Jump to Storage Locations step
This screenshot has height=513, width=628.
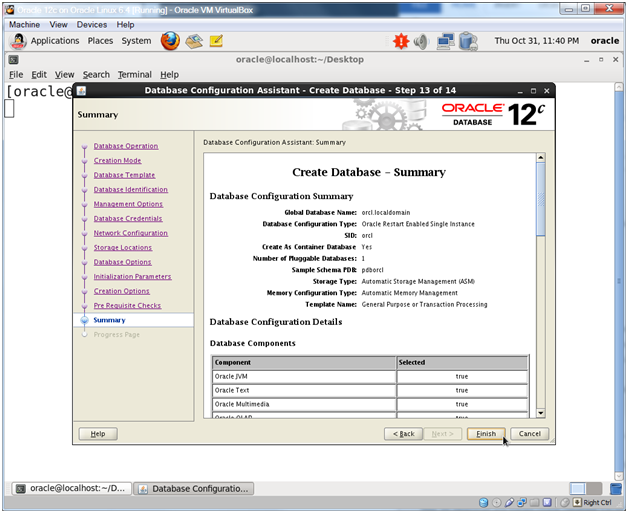click(123, 247)
